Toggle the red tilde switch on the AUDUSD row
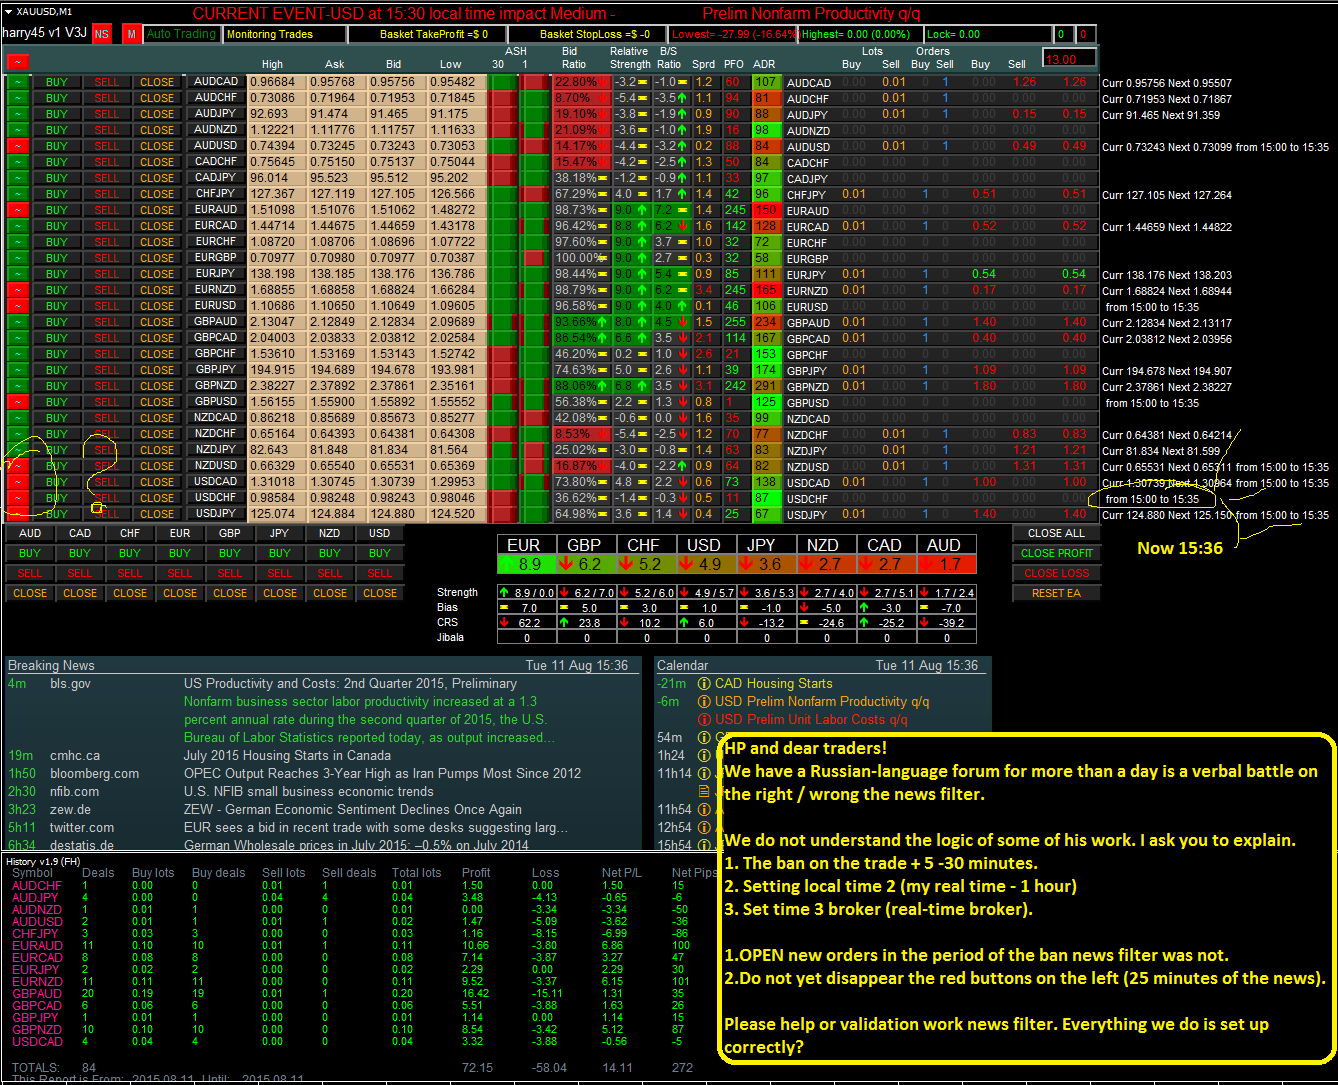Image resolution: width=1338 pixels, height=1085 pixels. click(x=18, y=146)
